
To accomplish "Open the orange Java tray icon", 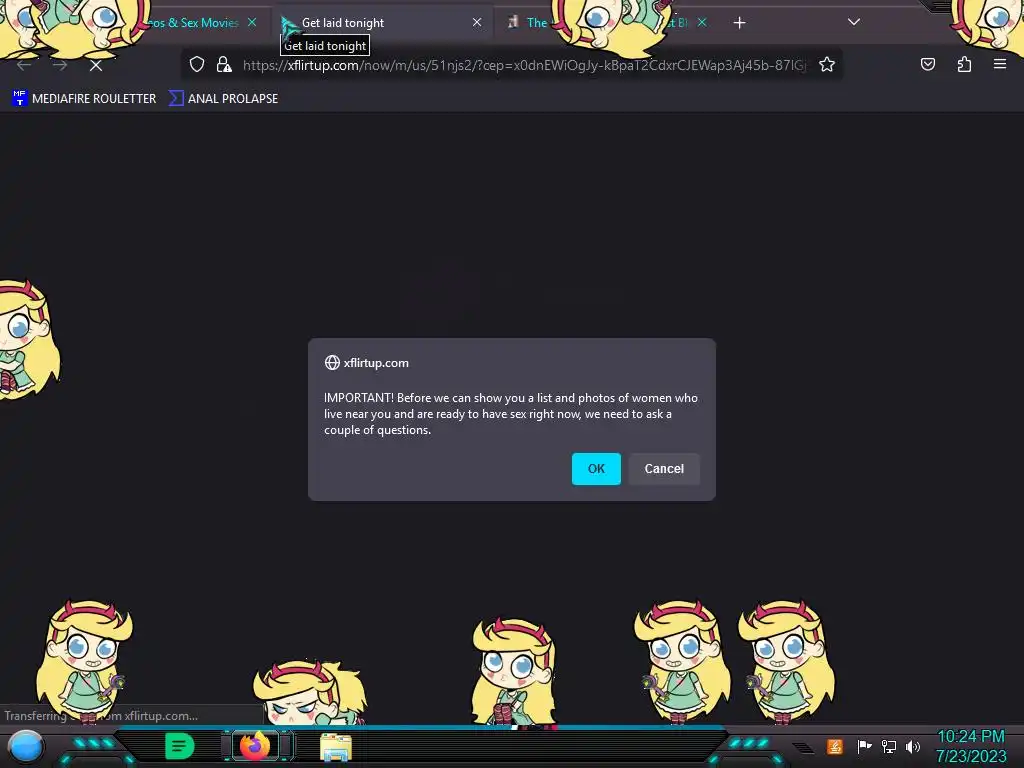I will click(x=834, y=746).
